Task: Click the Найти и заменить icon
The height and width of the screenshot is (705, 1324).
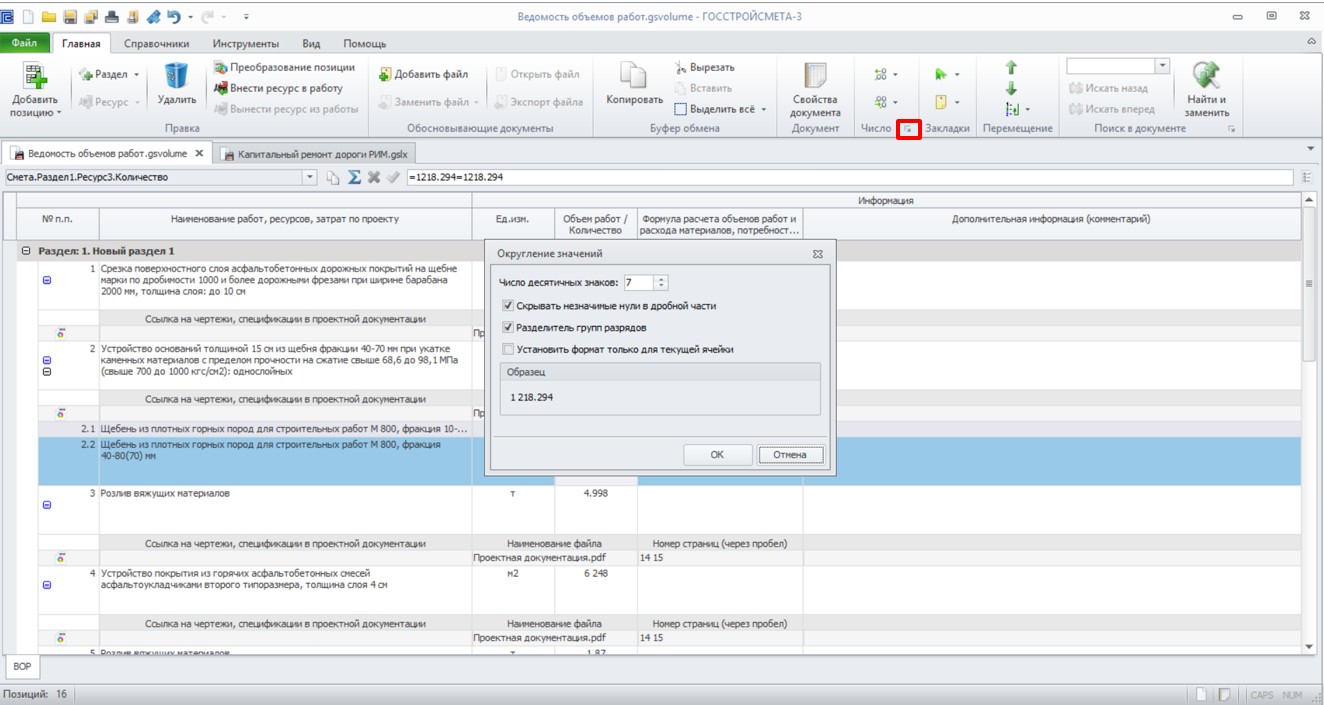Action: click(1207, 76)
